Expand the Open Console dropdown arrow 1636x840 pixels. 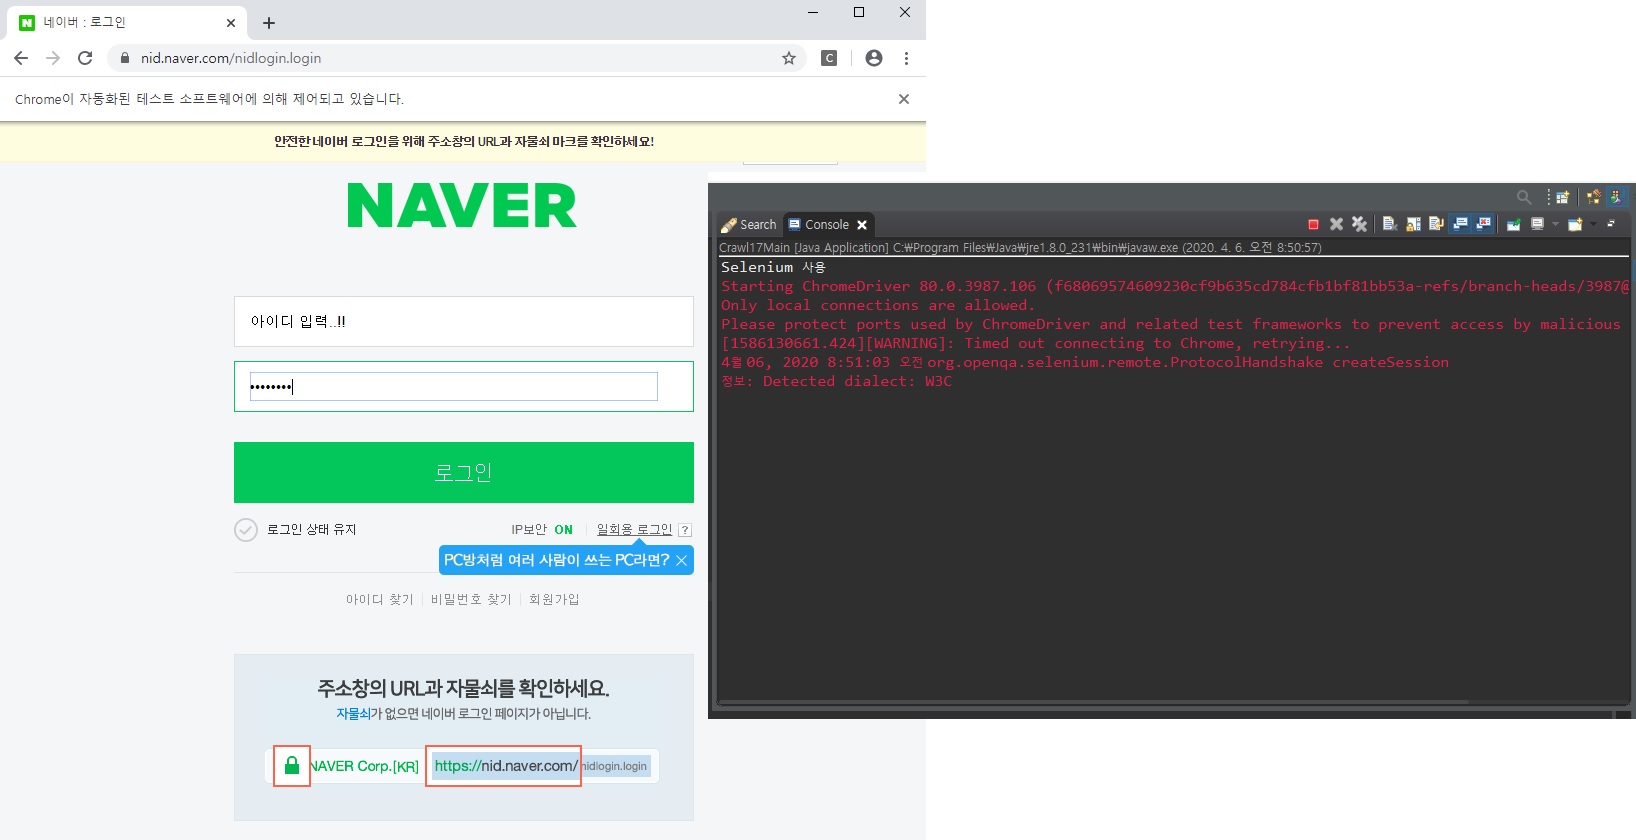1594,224
